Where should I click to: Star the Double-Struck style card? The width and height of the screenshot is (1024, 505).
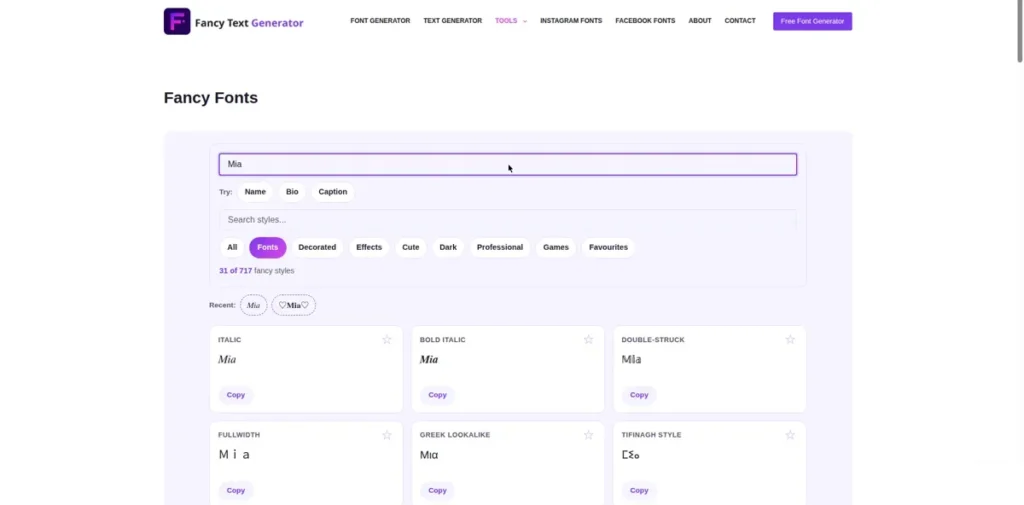pyautogui.click(x=790, y=340)
